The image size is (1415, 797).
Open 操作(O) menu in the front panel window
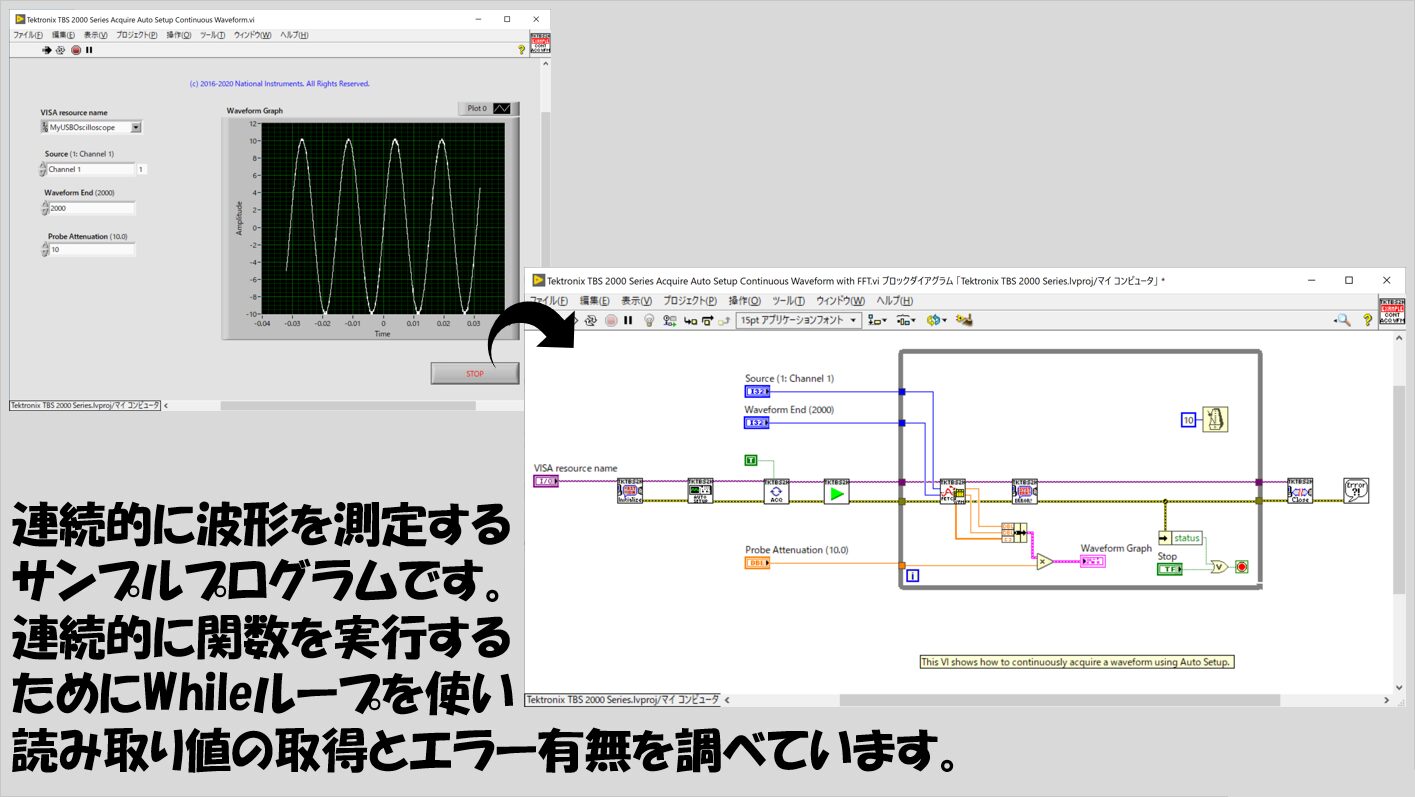pos(178,35)
